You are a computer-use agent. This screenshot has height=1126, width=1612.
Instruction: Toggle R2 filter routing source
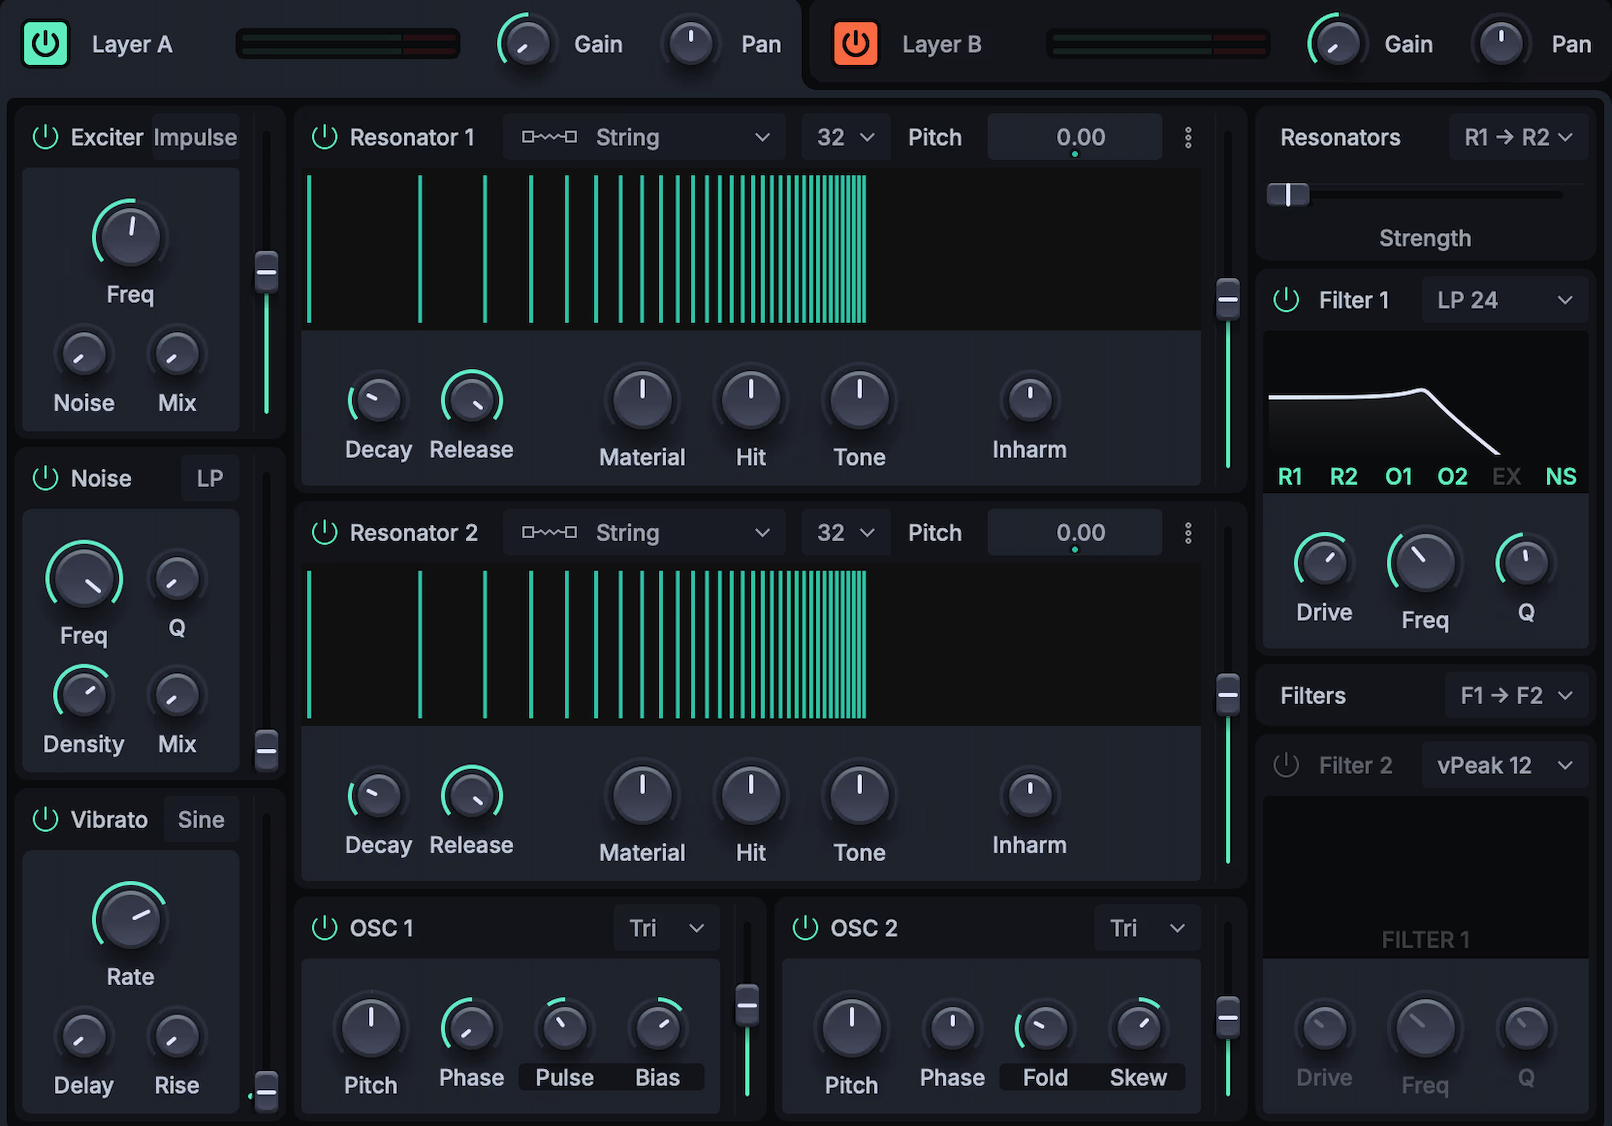pos(1343,476)
